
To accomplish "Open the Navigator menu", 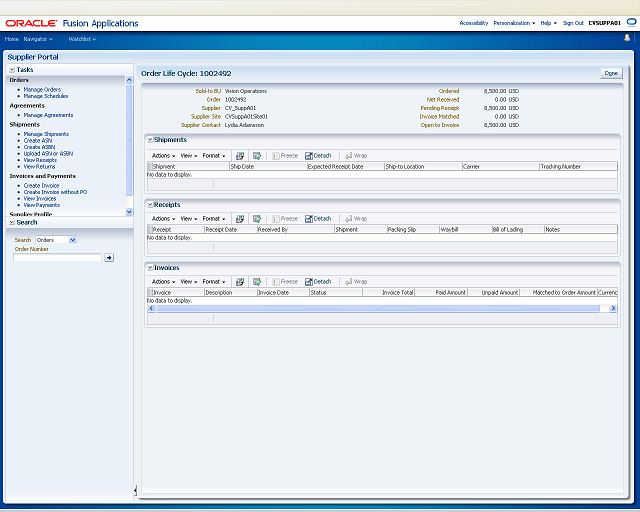I will pyautogui.click(x=38, y=39).
